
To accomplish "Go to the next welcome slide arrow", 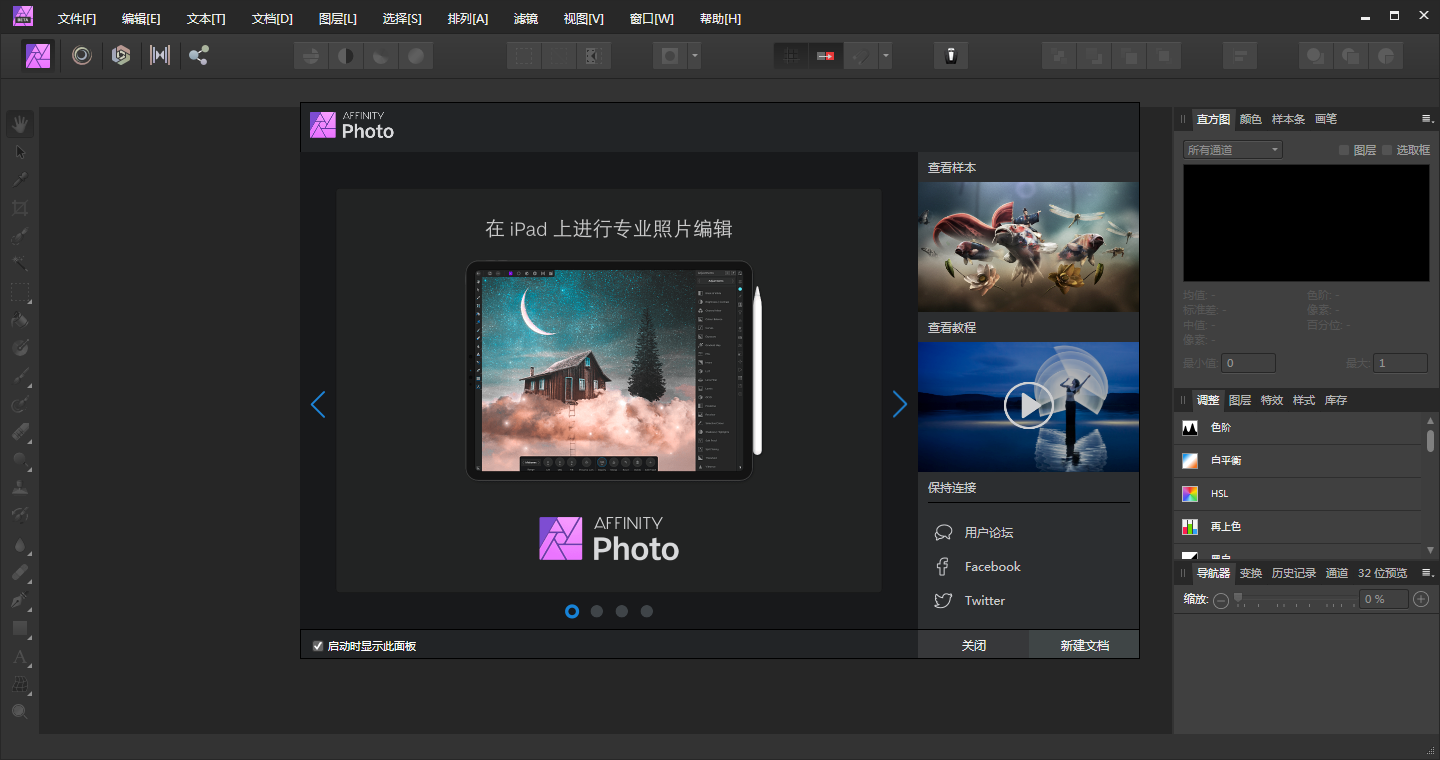I will tap(899, 404).
